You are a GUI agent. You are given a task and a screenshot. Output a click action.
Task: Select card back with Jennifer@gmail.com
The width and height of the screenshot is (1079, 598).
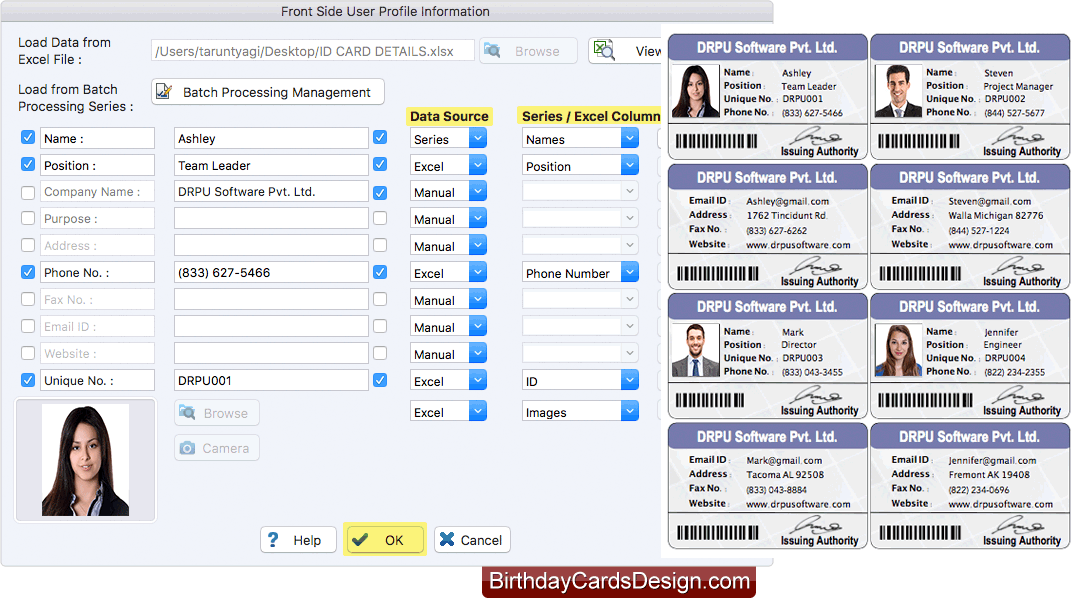pos(970,486)
